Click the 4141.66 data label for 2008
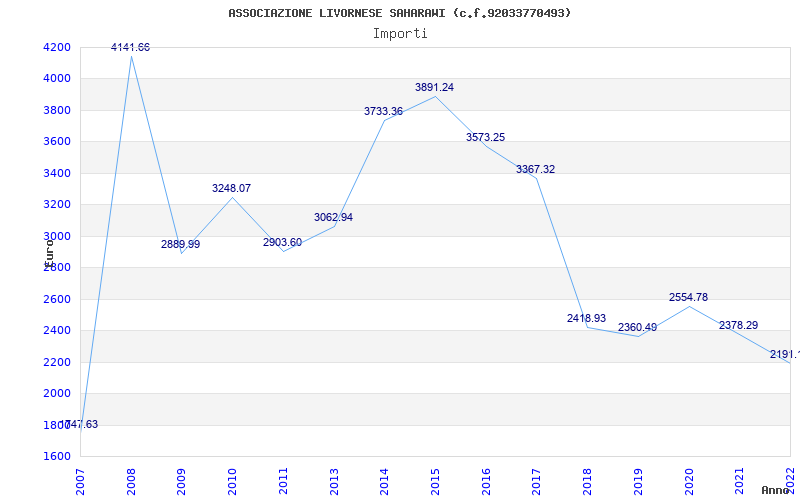Image resolution: width=800 pixels, height=500 pixels. tap(131, 47)
